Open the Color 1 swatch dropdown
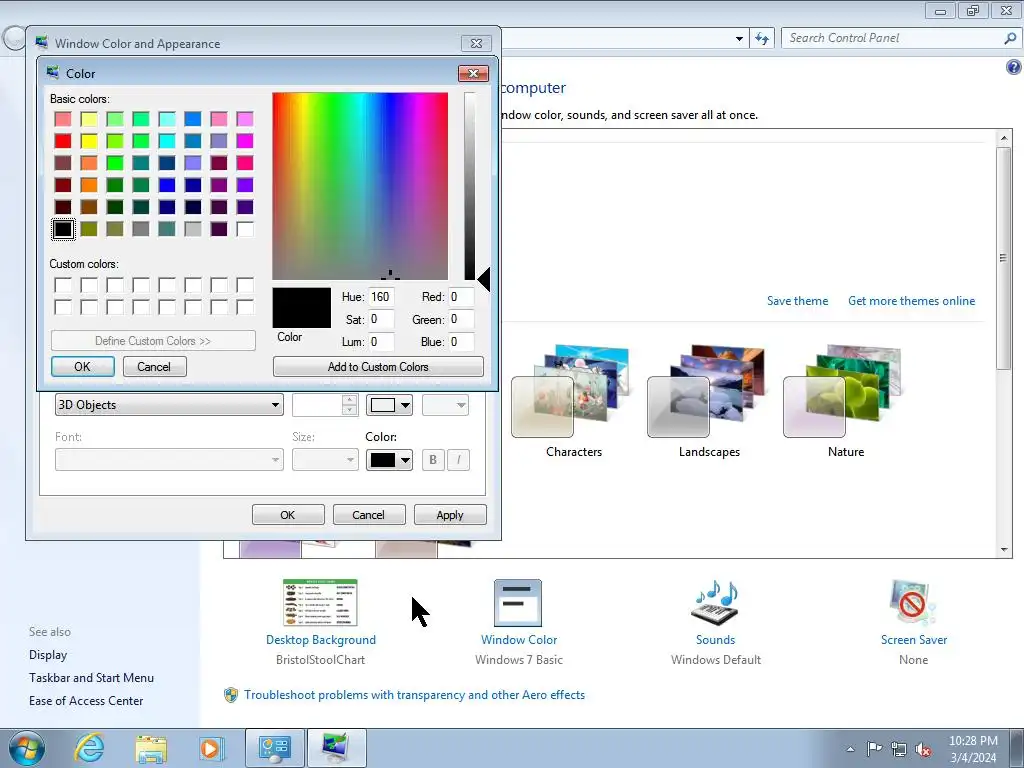This screenshot has height=768, width=1024. click(x=389, y=405)
